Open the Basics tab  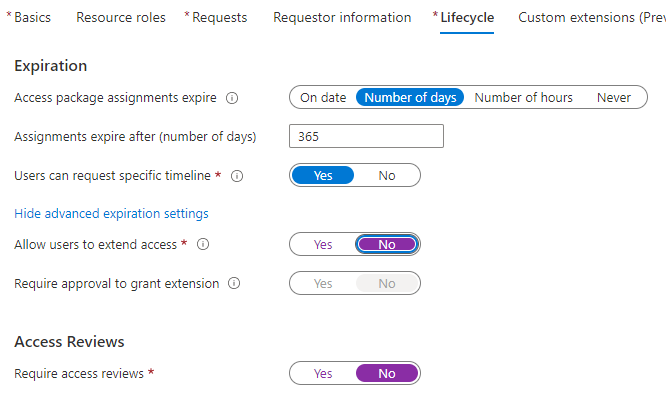point(32,18)
